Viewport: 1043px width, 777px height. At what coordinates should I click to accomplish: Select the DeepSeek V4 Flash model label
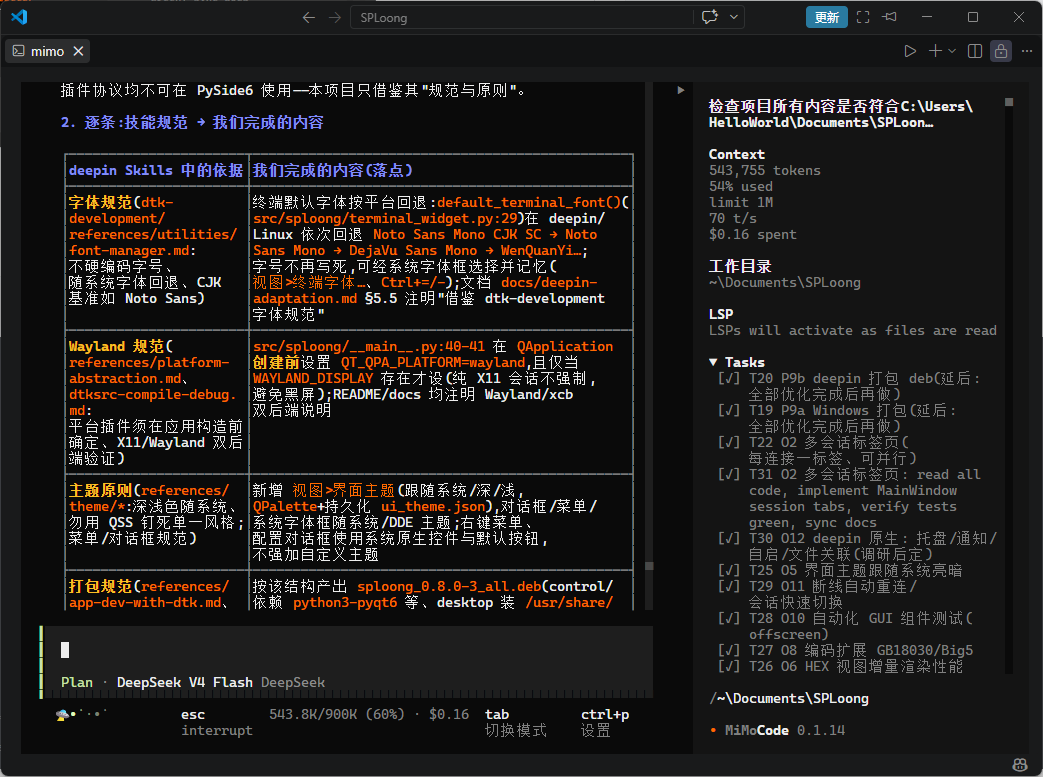[x=185, y=683]
